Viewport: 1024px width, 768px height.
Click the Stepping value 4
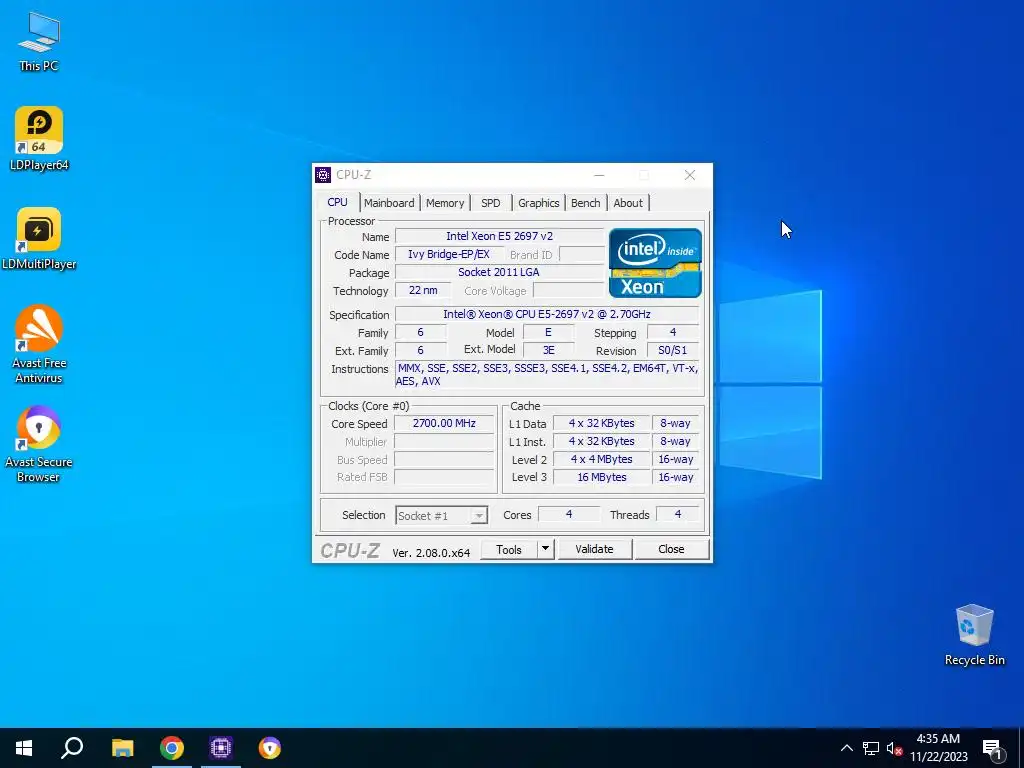(x=673, y=332)
